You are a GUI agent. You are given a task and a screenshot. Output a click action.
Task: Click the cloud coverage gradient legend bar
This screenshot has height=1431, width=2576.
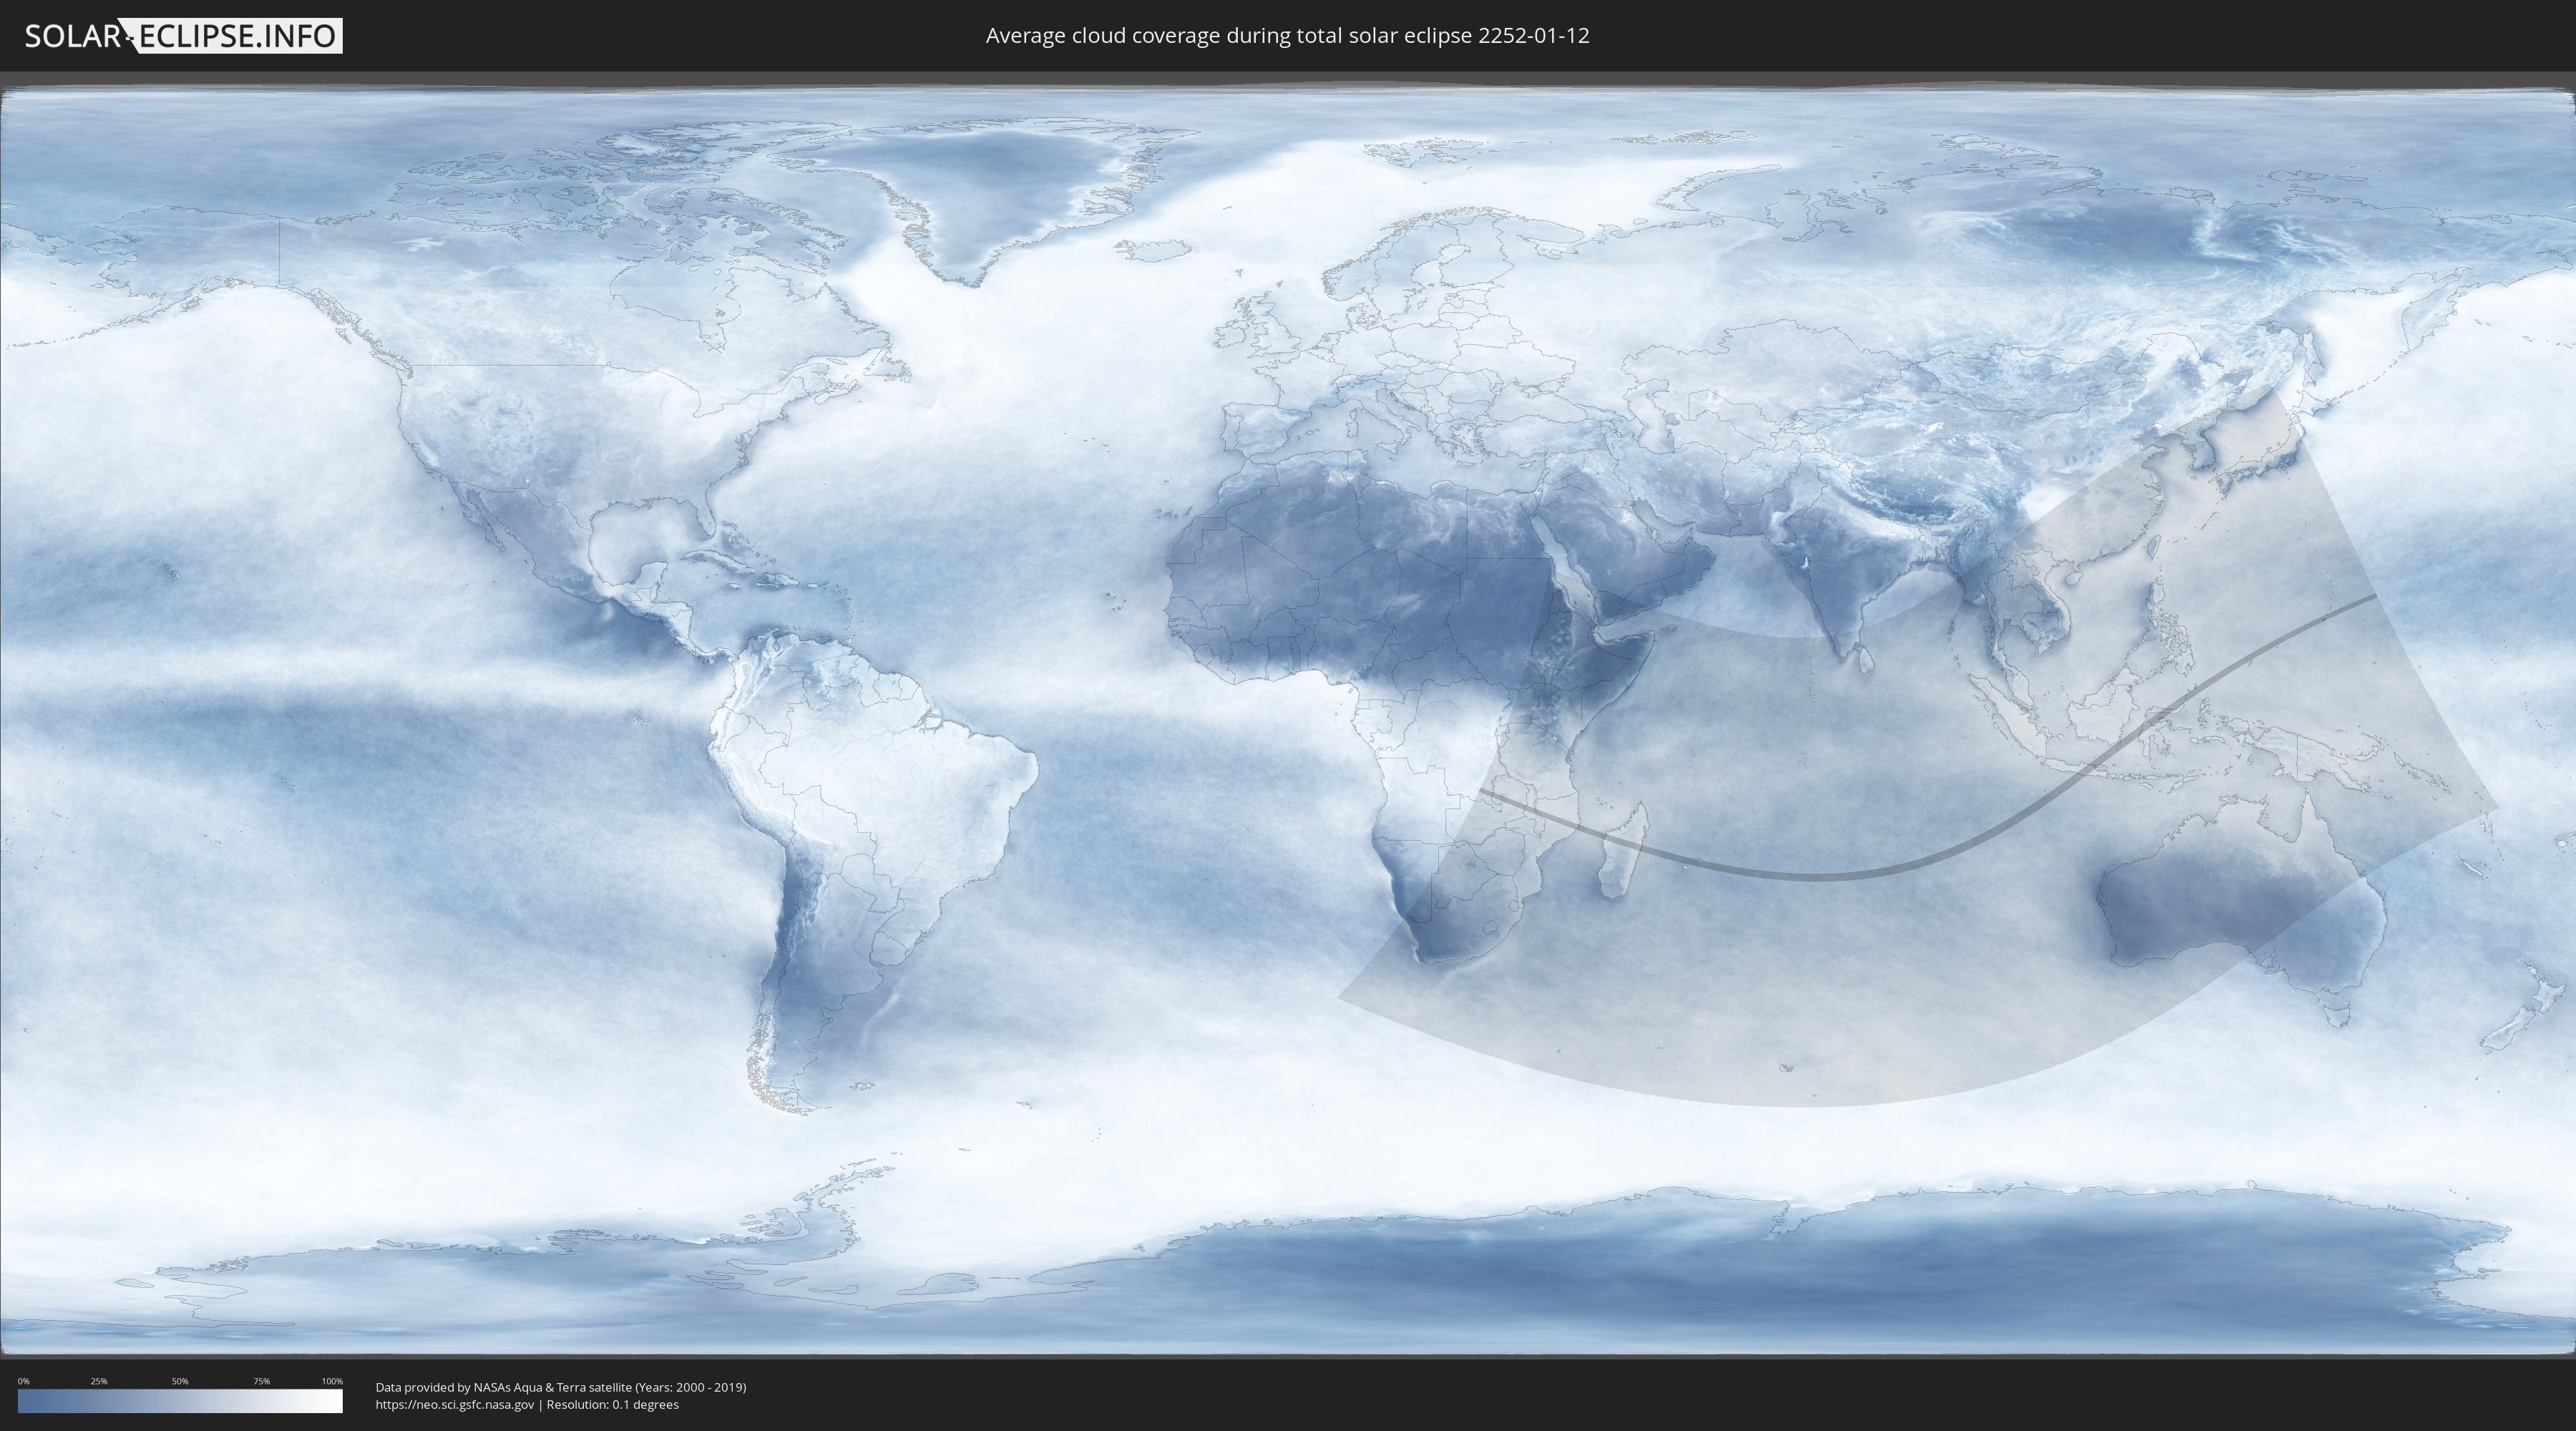[180, 1401]
